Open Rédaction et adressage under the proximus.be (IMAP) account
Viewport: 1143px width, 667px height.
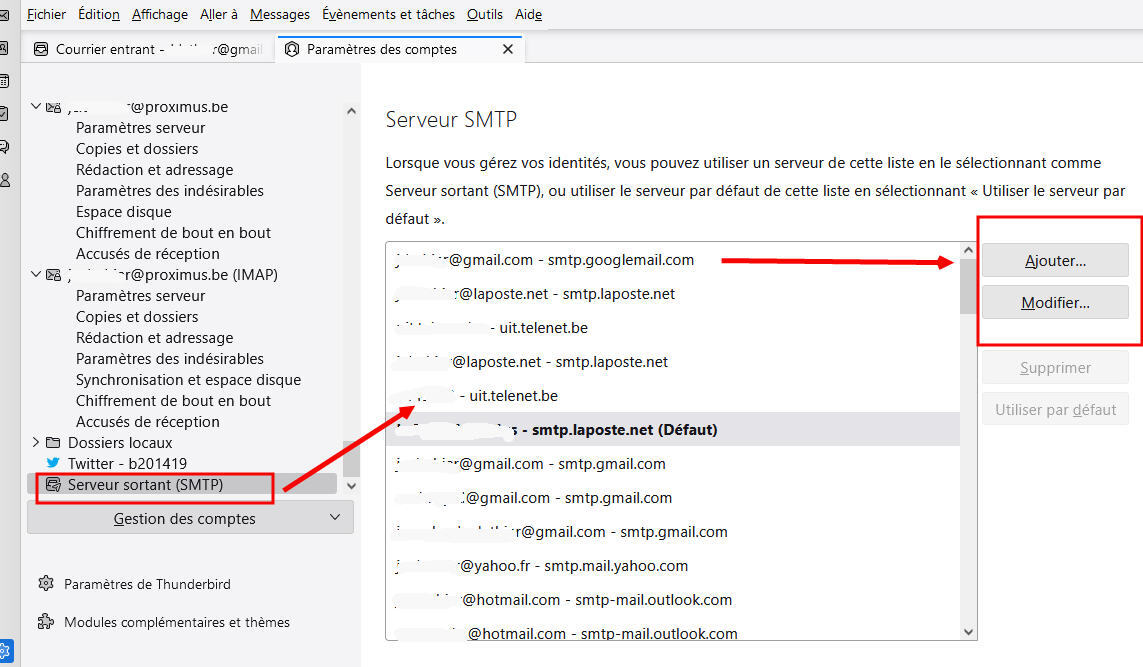pyautogui.click(x=155, y=338)
